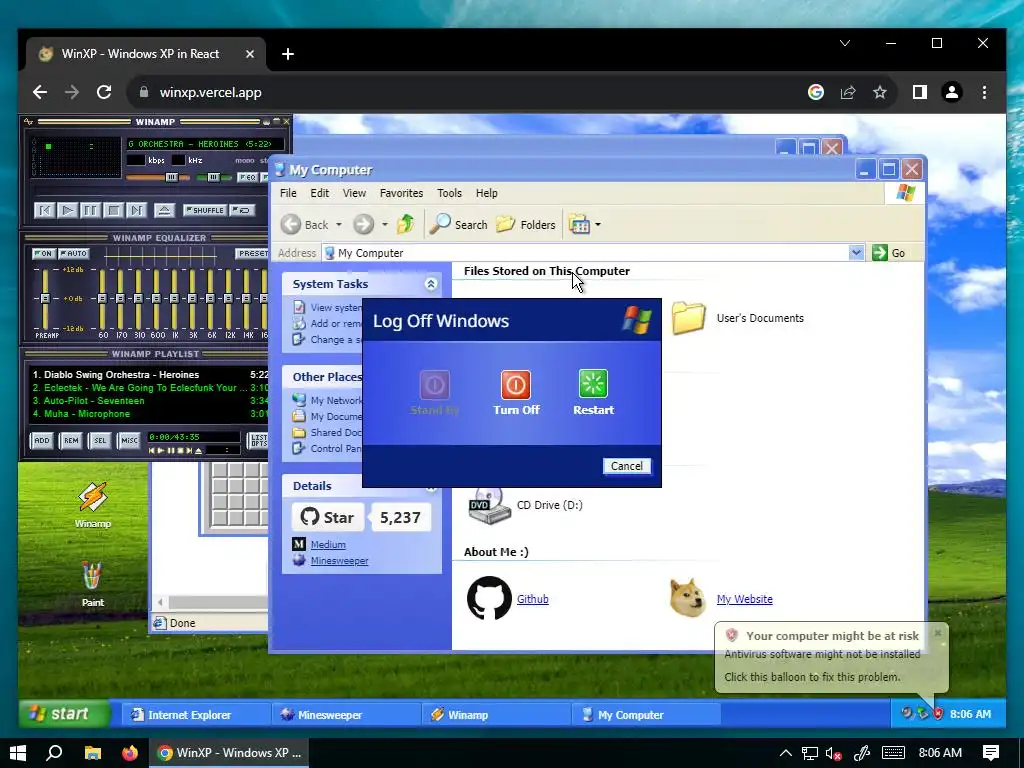This screenshot has height=768, width=1024.
Task: Cancel the Log Off Windows dialog
Action: [x=626, y=466]
